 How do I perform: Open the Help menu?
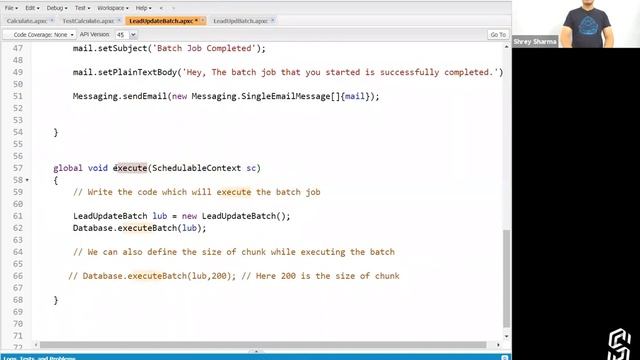click(x=143, y=8)
